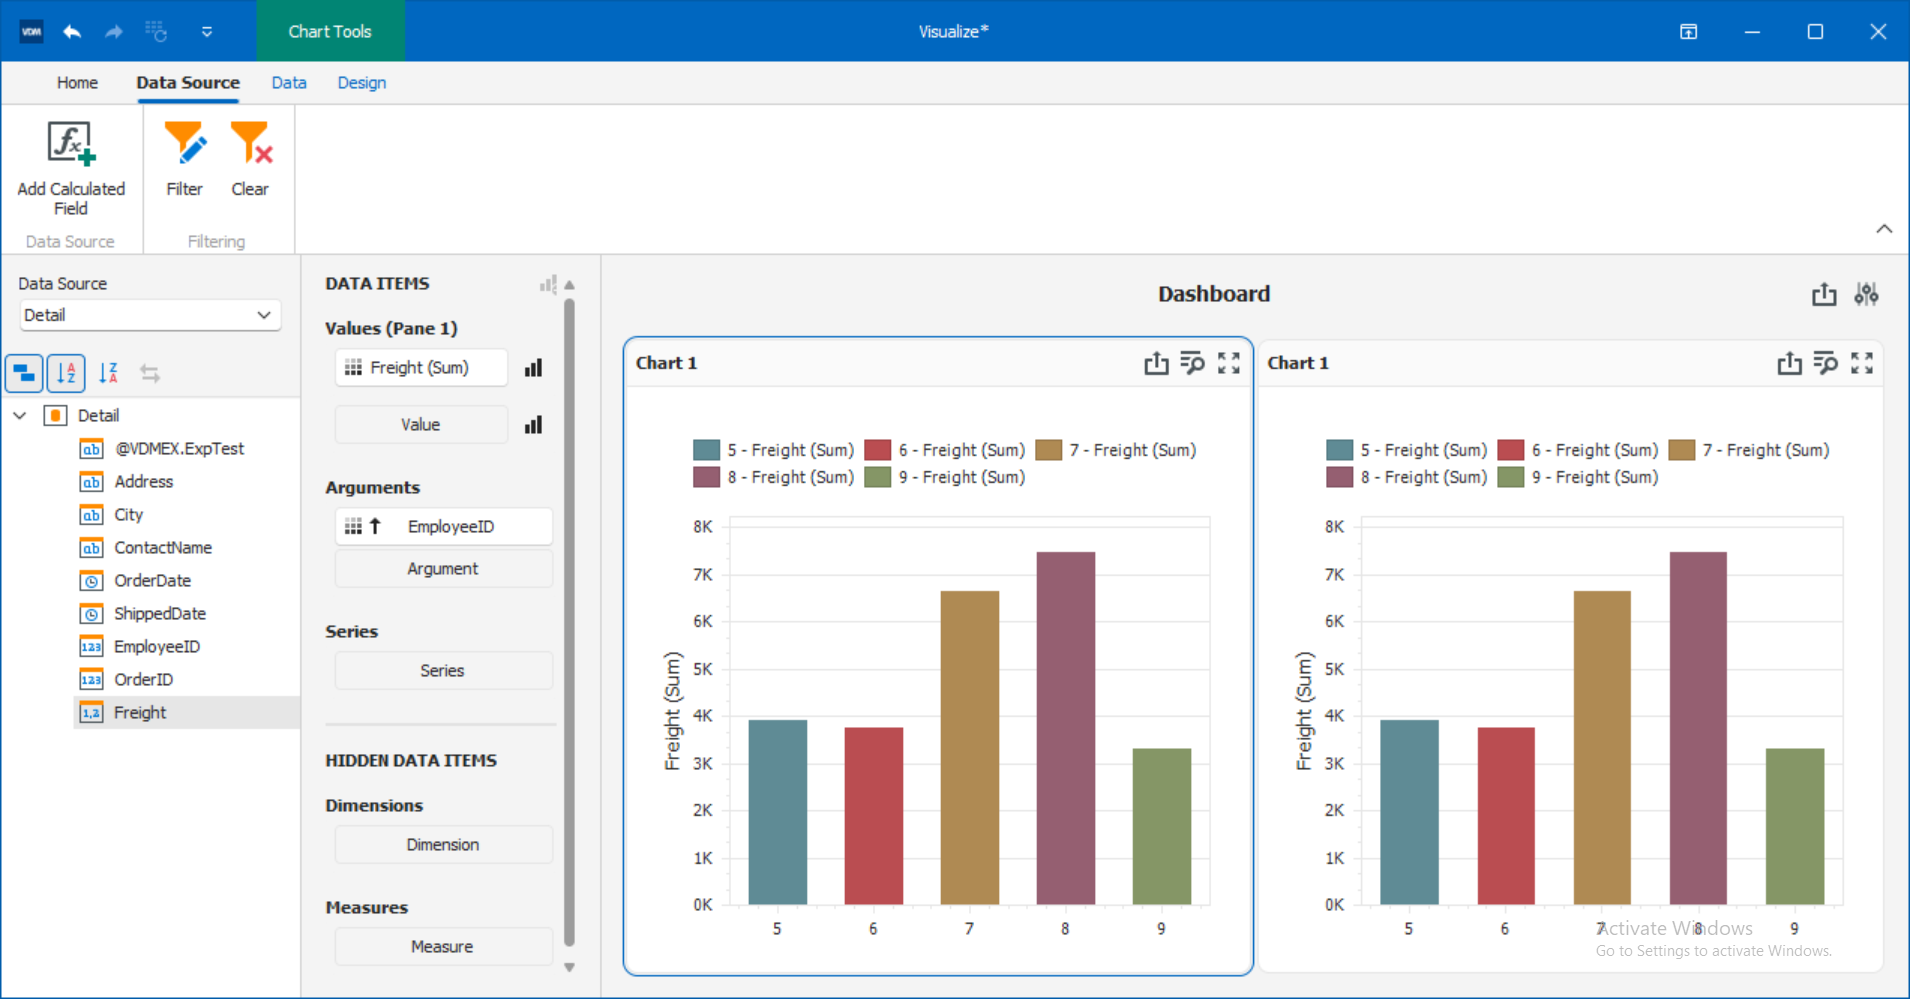The width and height of the screenshot is (1910, 999).
Task: Export the left Chart 1
Action: (x=1155, y=363)
